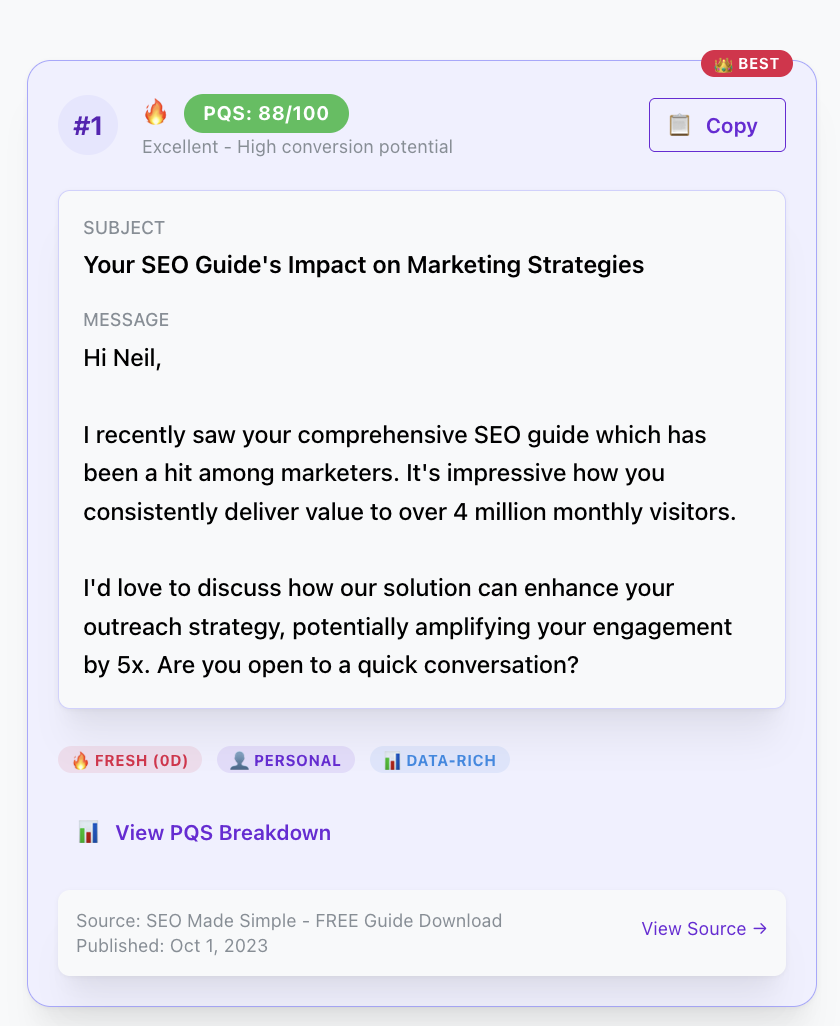Click the Published: Oct 1, 2023 date
Viewport: 840px width, 1026px height.
(172, 945)
